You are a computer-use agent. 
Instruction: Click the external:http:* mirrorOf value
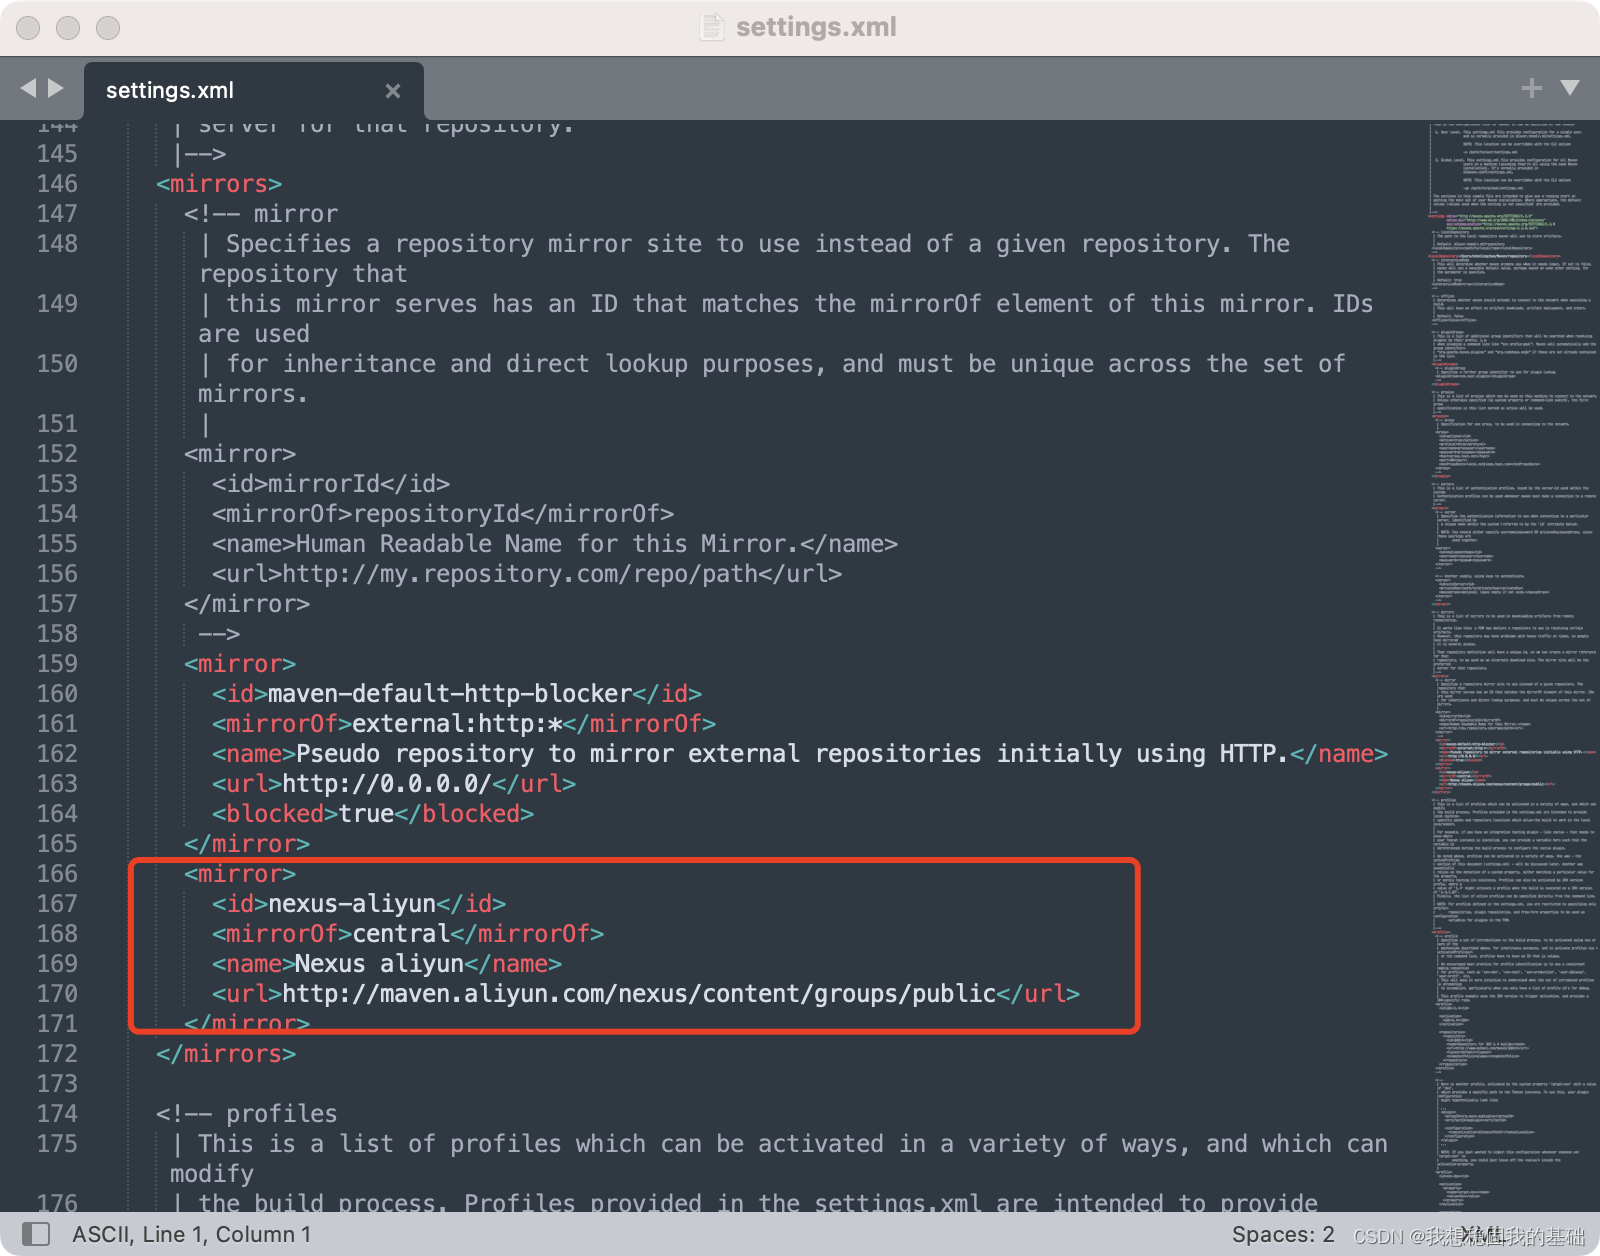pos(457,724)
